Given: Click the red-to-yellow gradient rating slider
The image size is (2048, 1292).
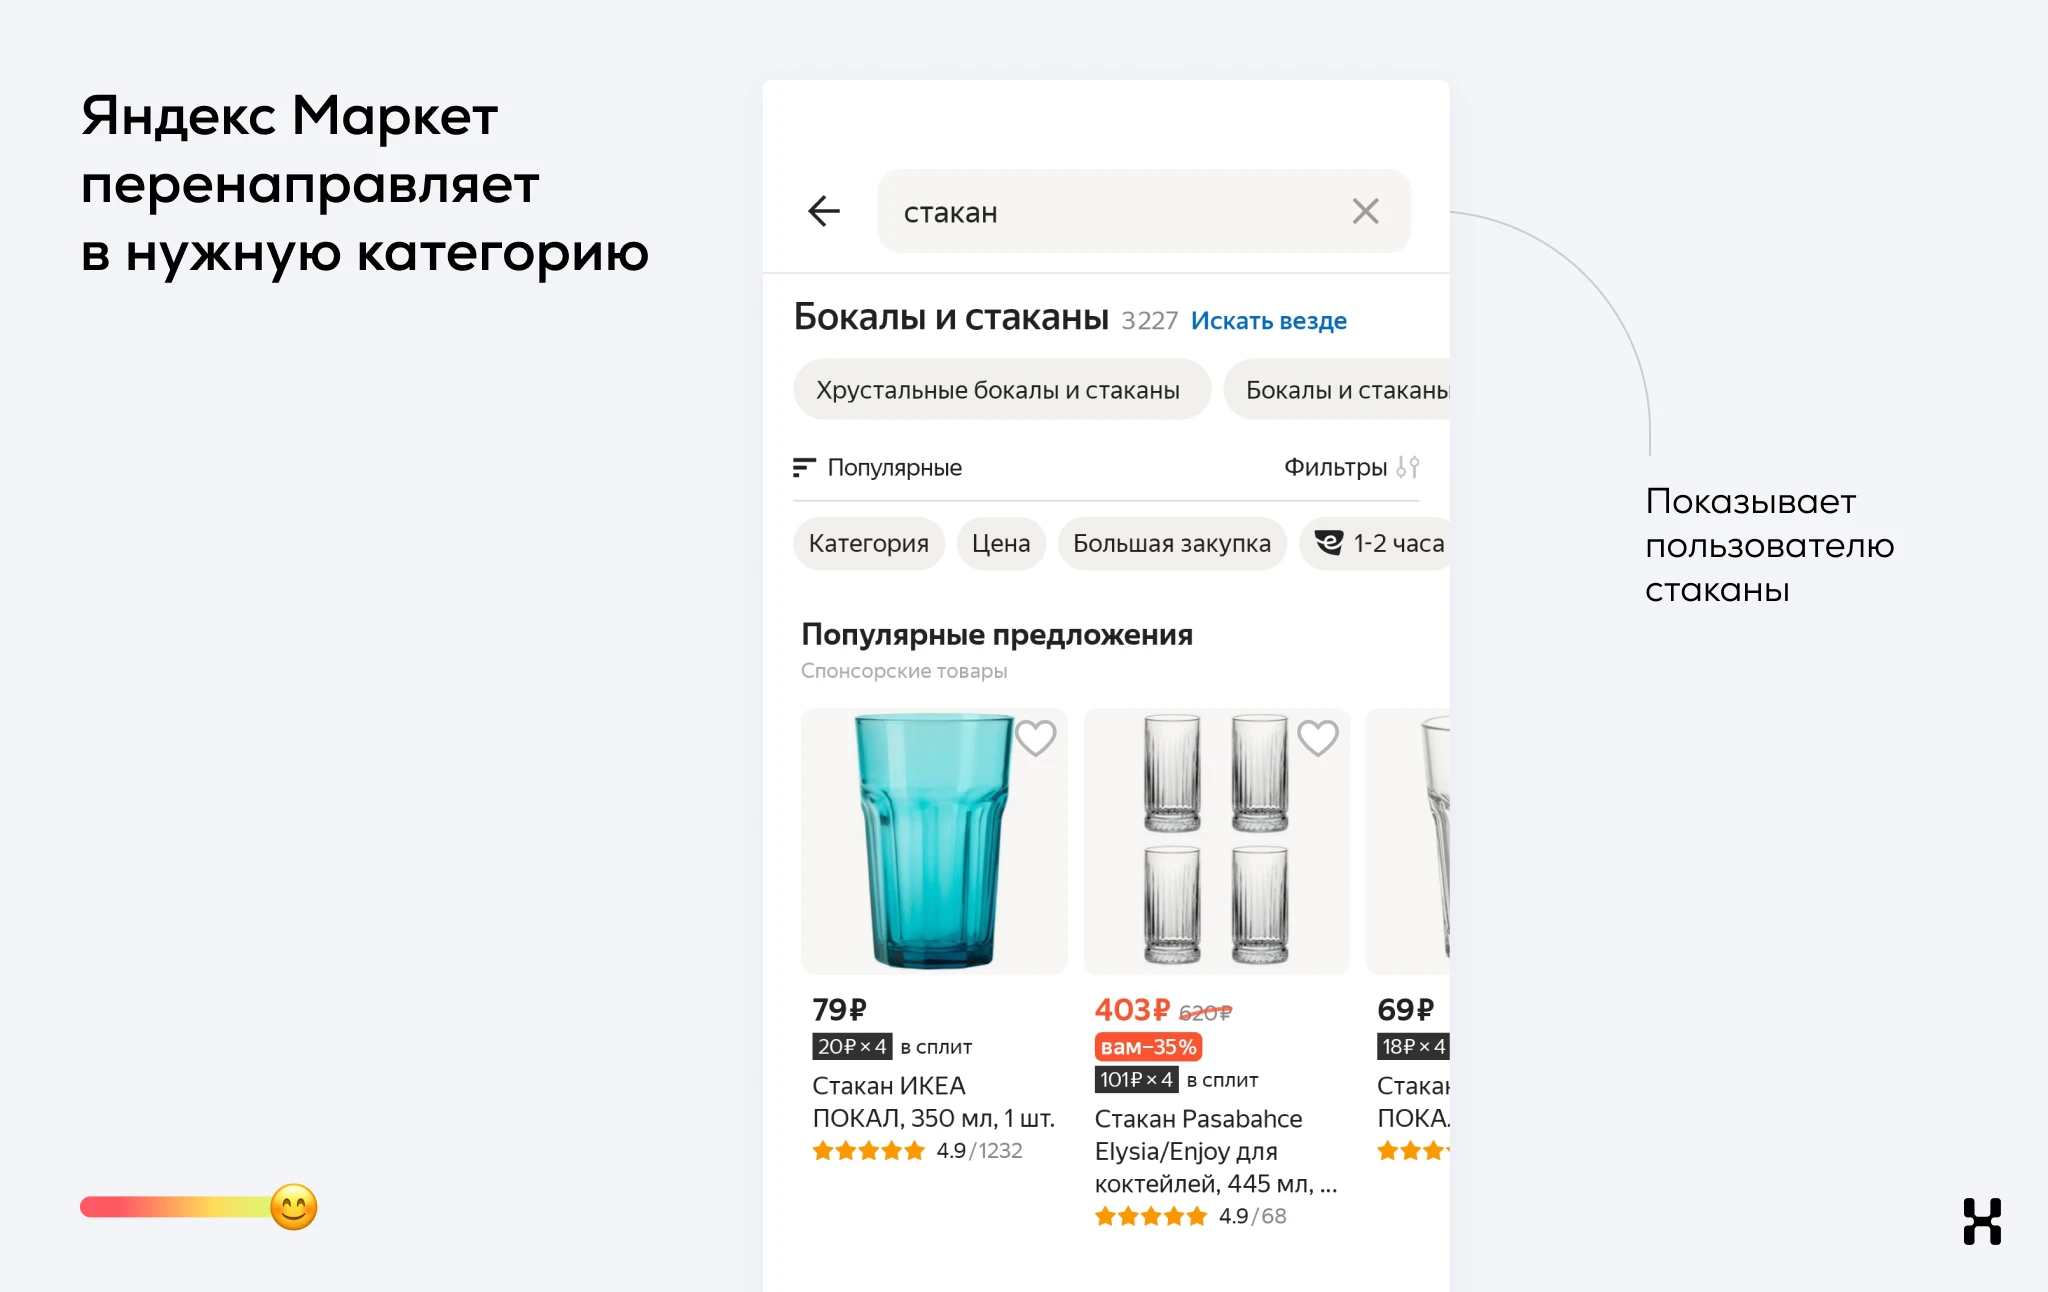Looking at the screenshot, I should (x=176, y=1207).
